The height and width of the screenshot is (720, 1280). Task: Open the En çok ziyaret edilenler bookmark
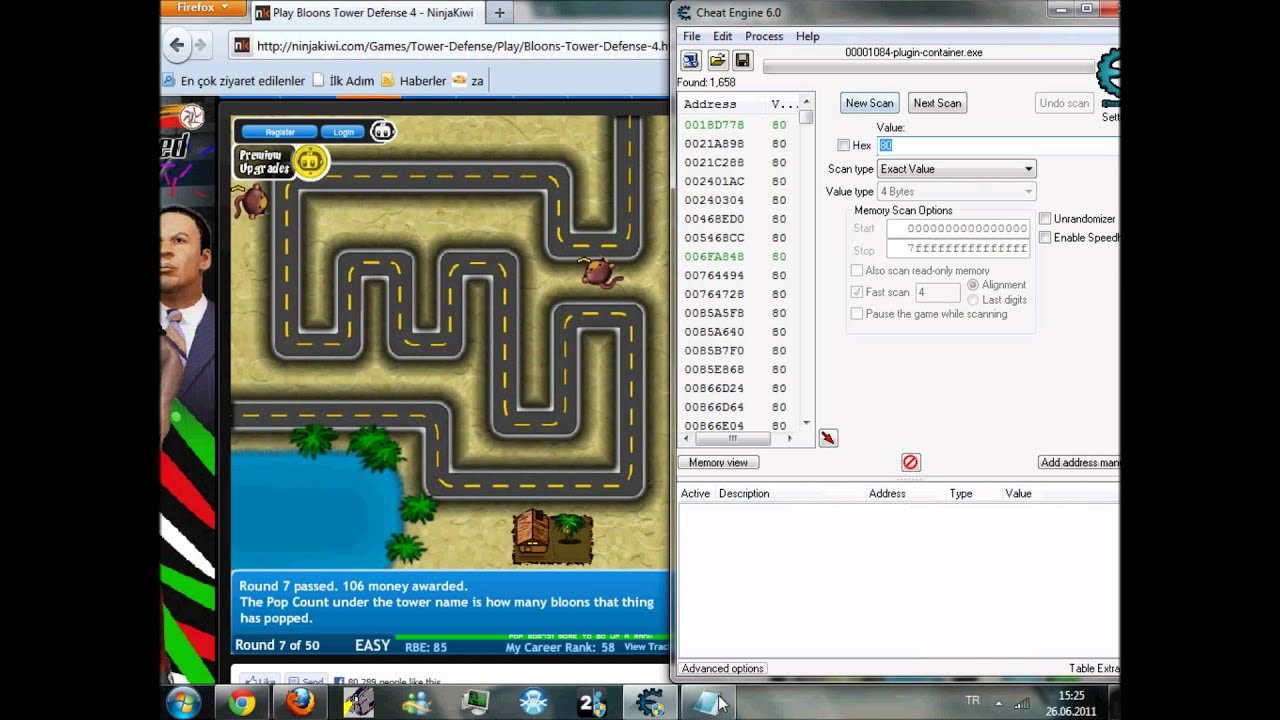pos(233,81)
